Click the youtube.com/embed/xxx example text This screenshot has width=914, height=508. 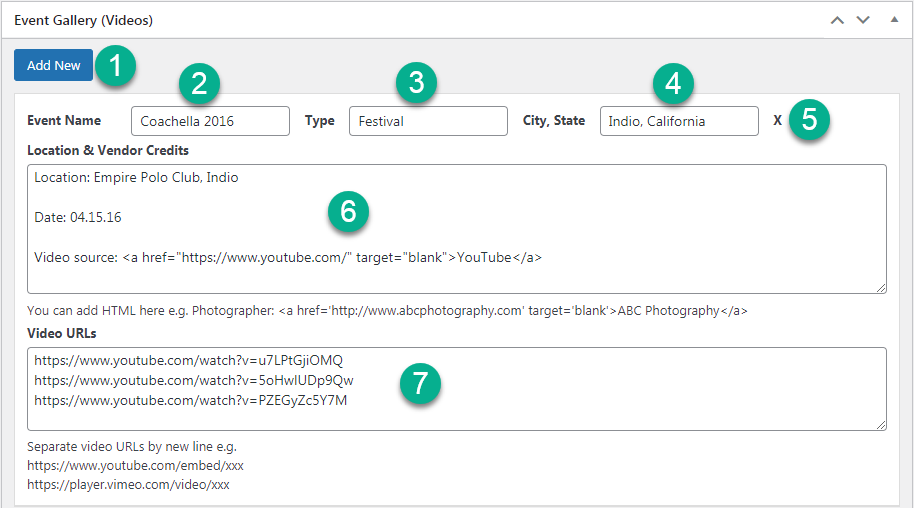click(x=135, y=465)
